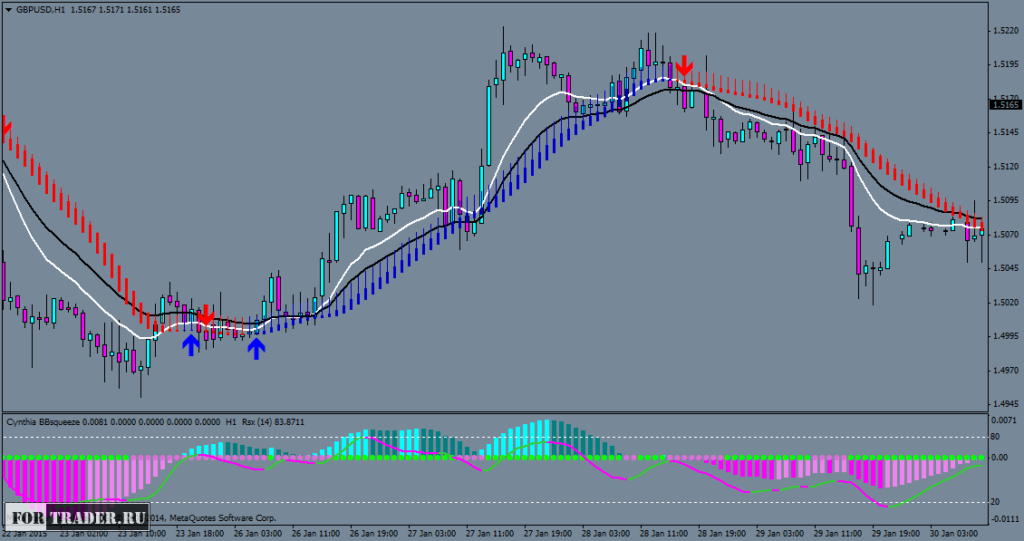Click the red sell arrow near 28 Jan 11:00
This screenshot has width=1024, height=541.
click(x=684, y=66)
